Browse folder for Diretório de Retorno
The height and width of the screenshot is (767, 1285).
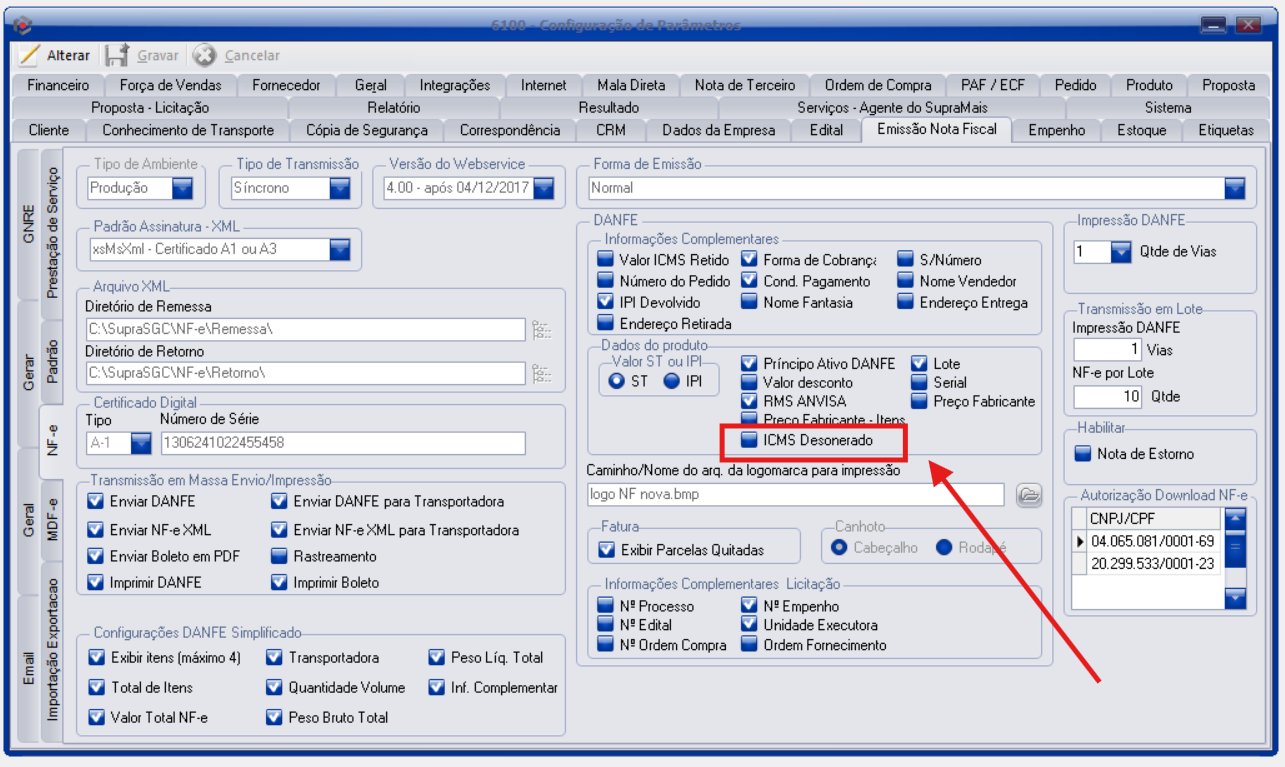click(541, 374)
